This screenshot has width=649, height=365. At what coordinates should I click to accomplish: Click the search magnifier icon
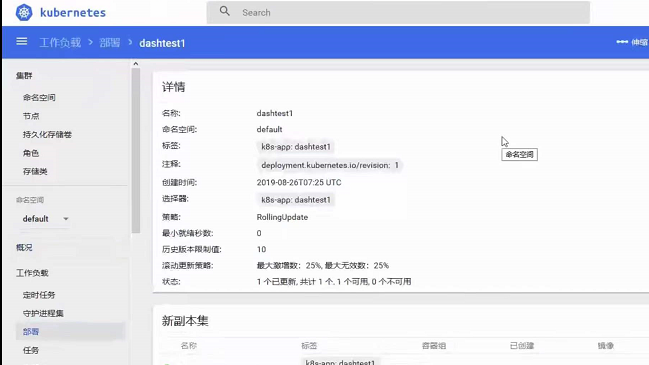click(225, 11)
